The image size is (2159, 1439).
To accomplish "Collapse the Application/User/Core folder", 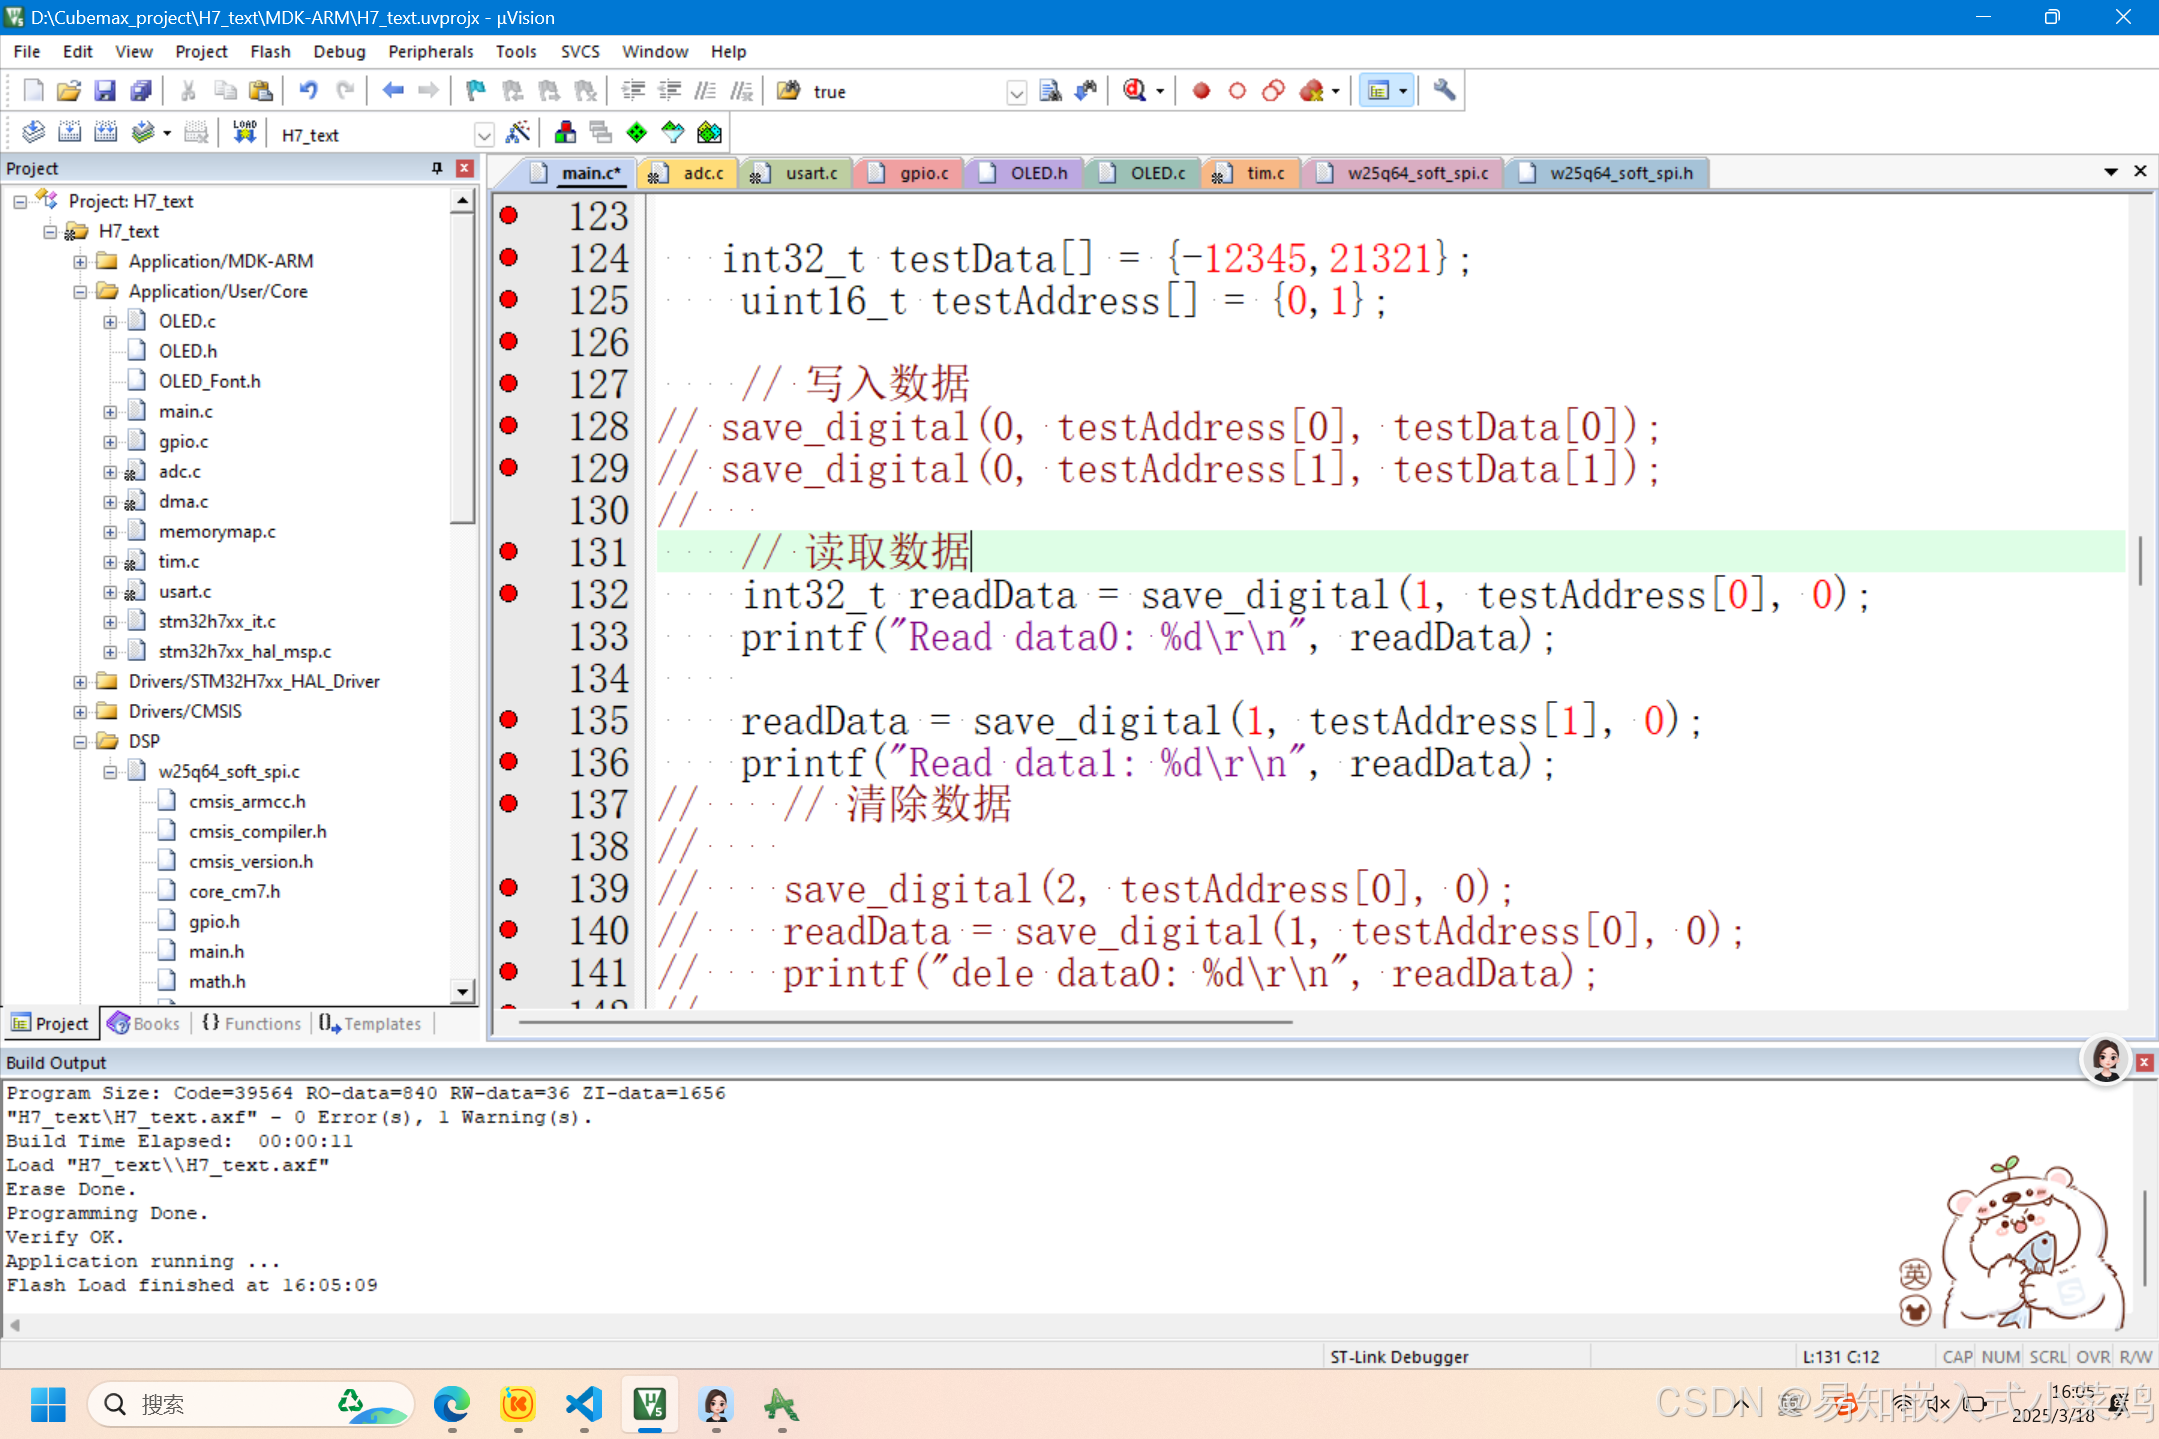I will coord(80,292).
